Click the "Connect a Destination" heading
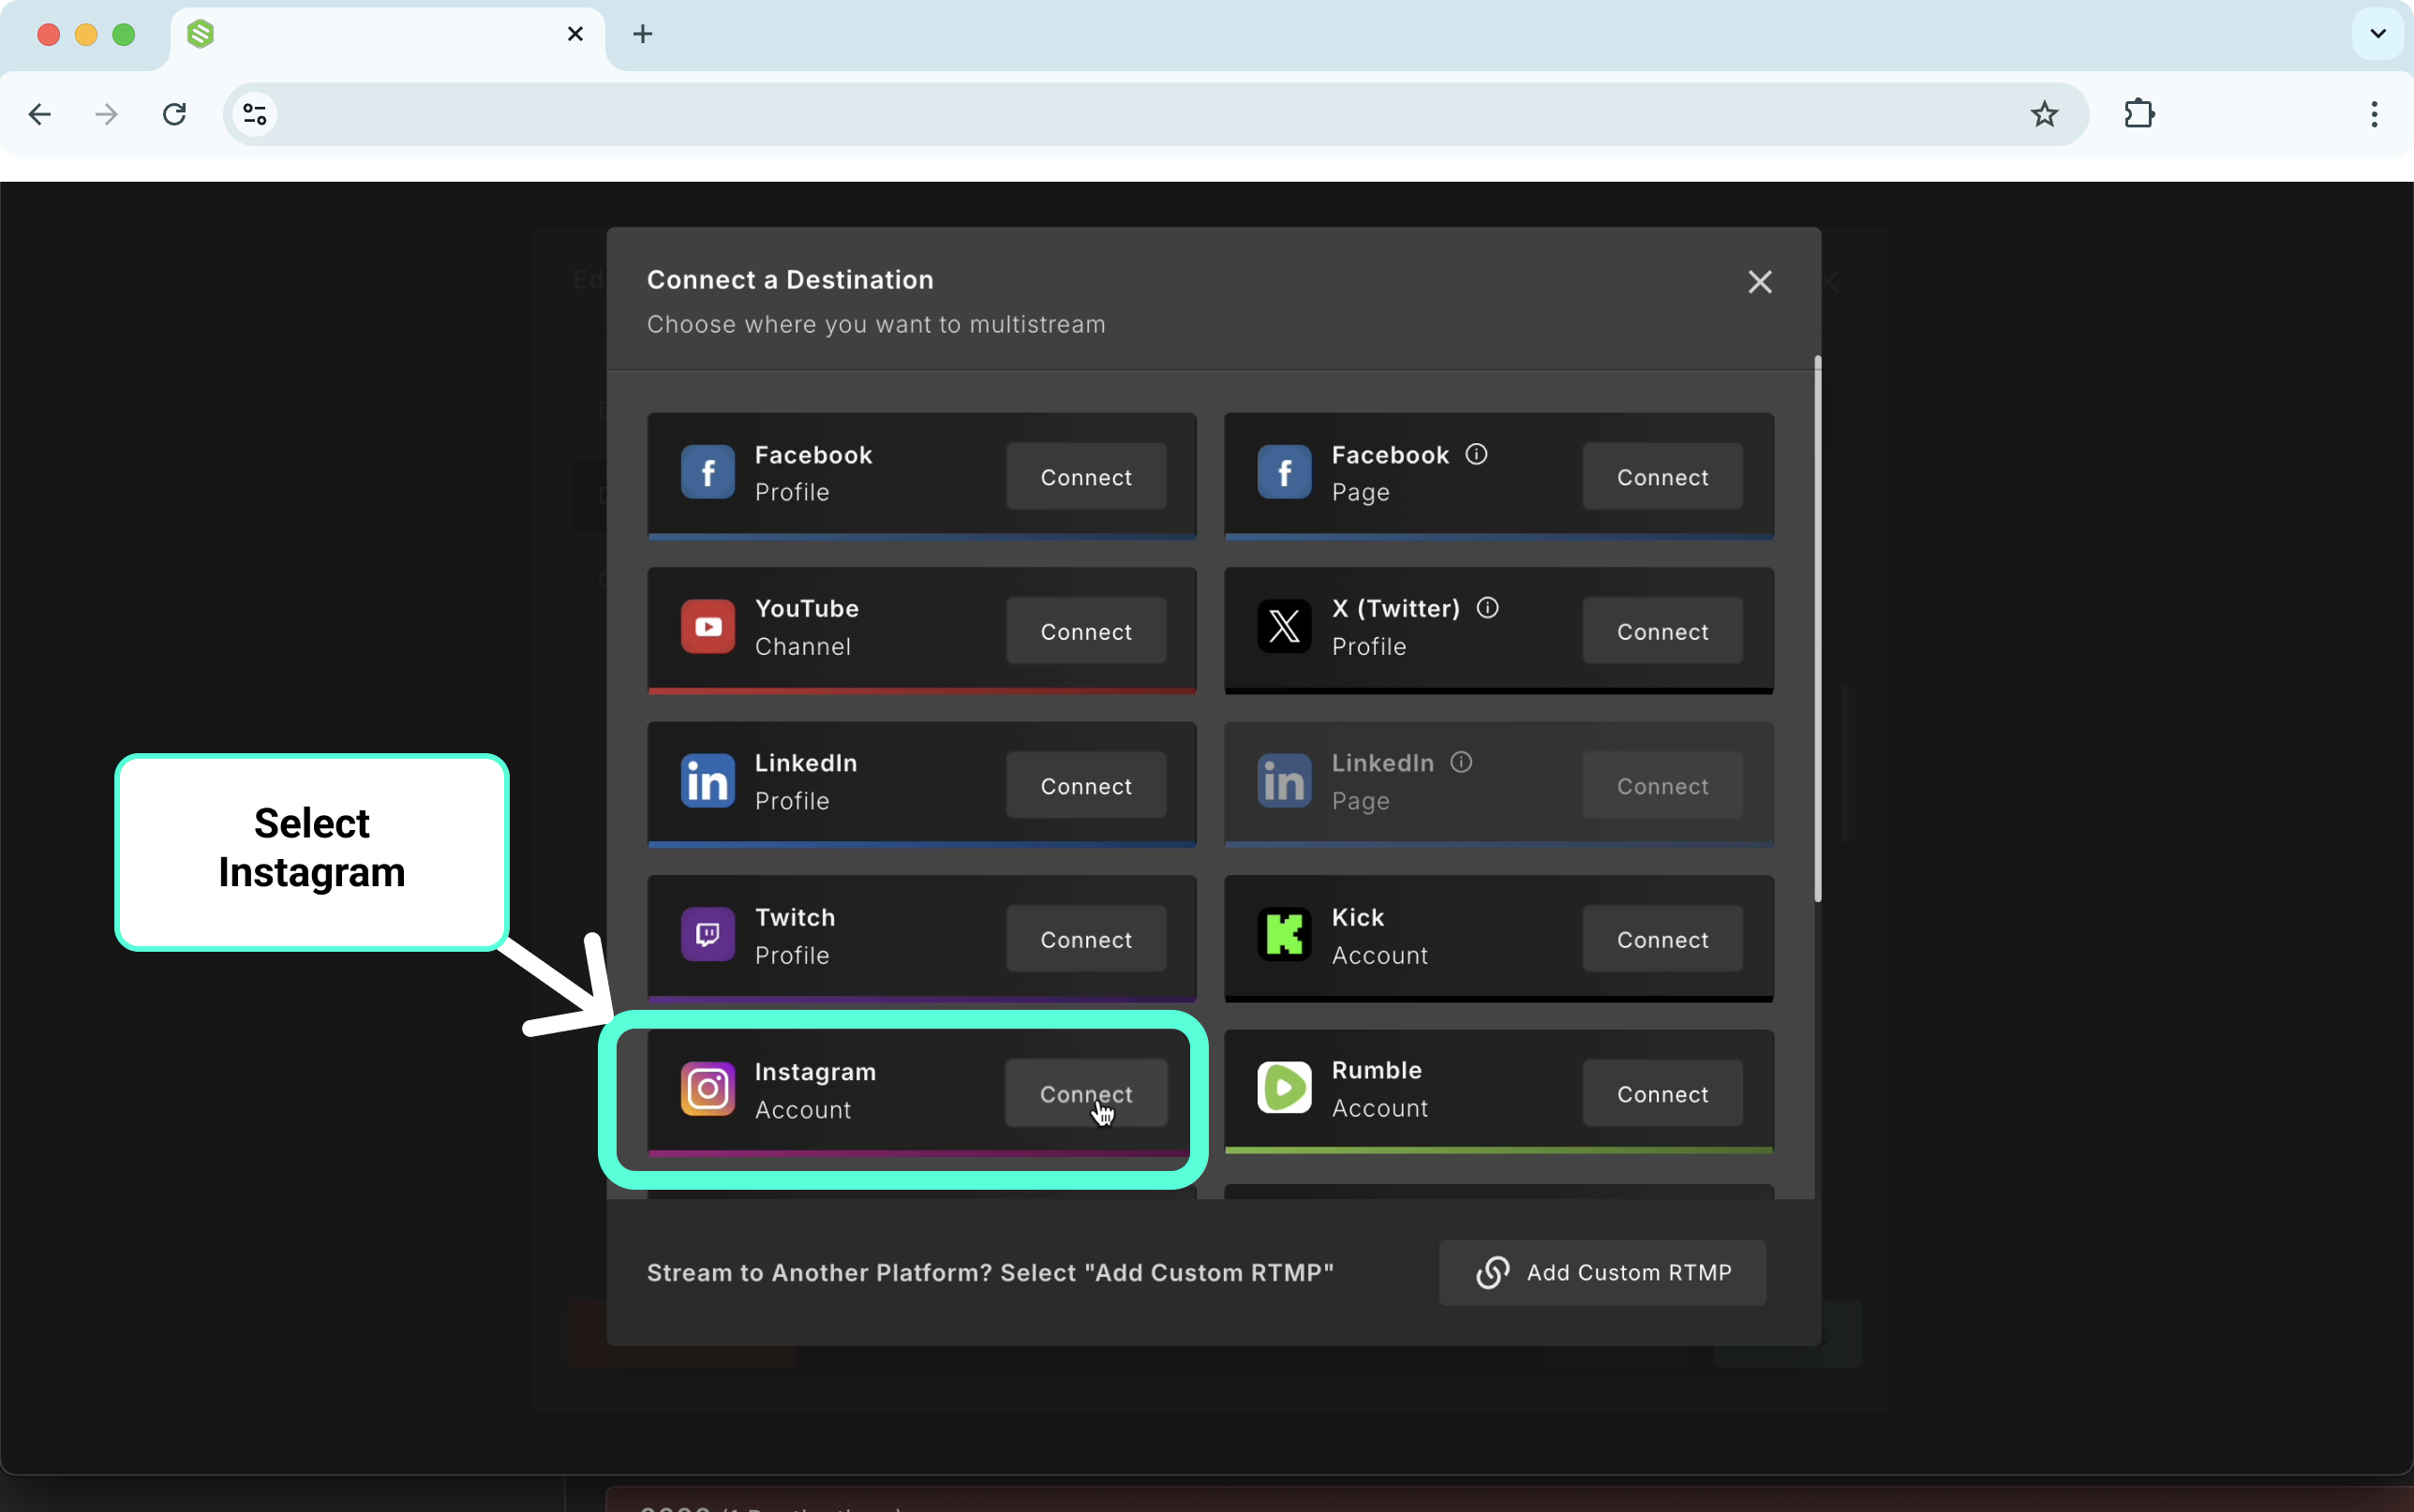 click(790, 280)
